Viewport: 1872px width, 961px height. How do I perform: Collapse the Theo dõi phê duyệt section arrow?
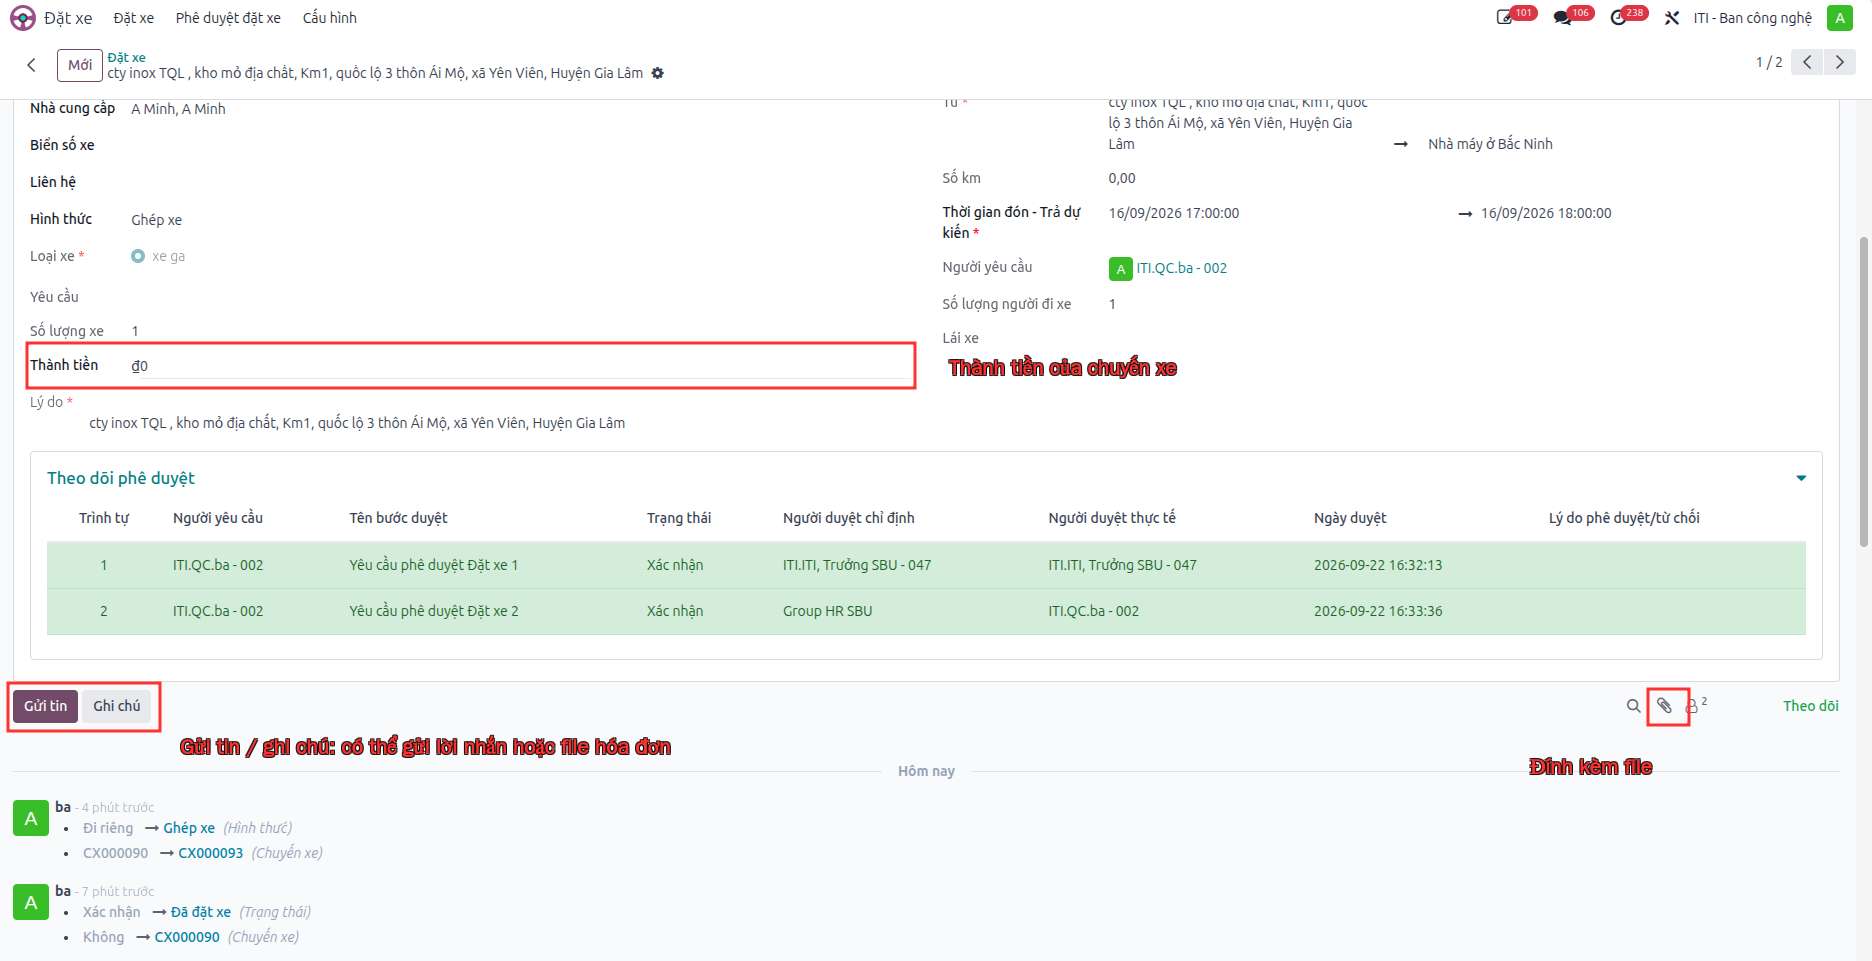click(1801, 478)
